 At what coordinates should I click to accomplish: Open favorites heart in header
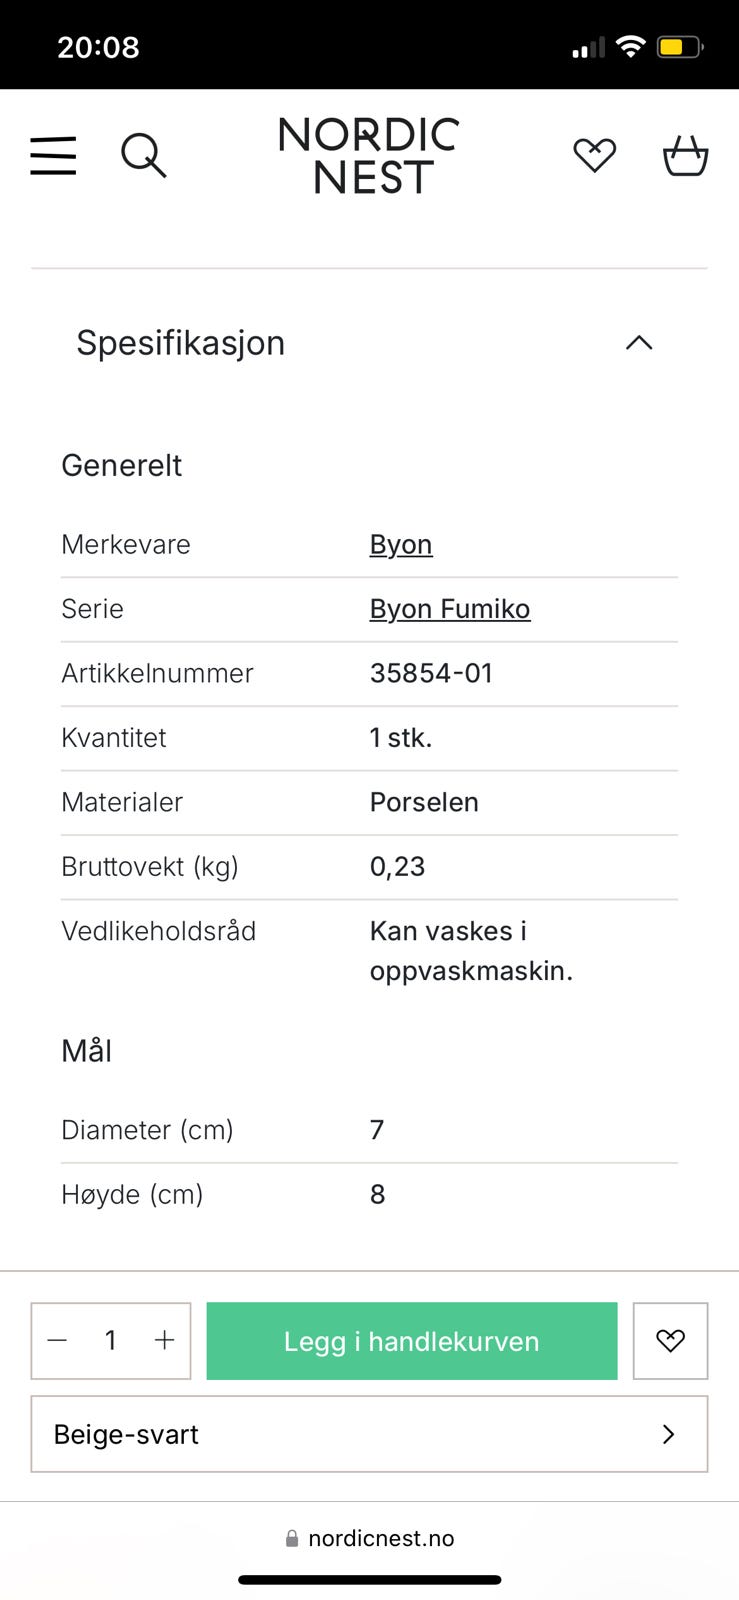click(594, 155)
